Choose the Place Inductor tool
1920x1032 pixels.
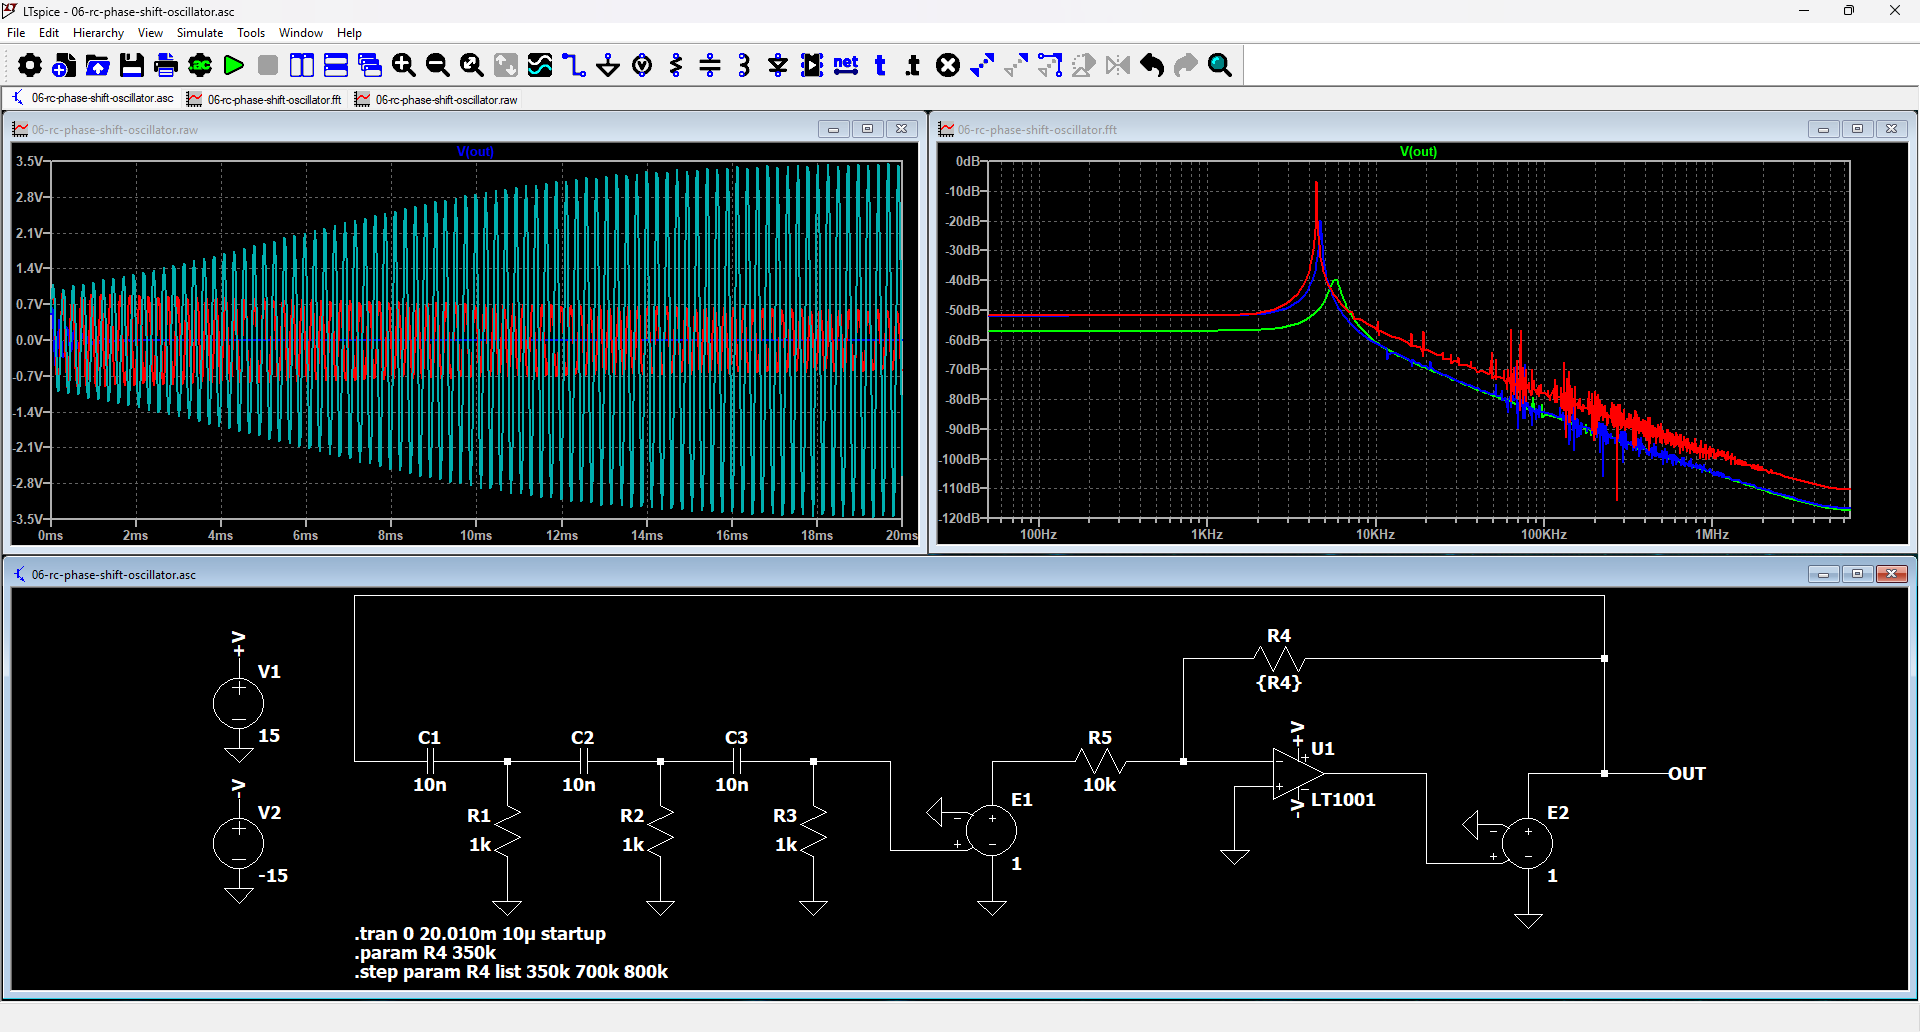pyautogui.click(x=744, y=66)
